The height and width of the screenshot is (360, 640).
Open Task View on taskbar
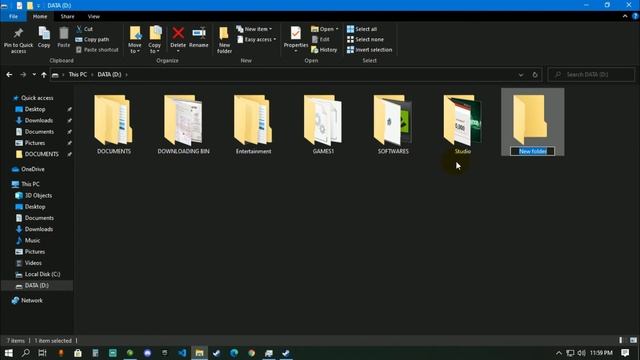click(42, 353)
